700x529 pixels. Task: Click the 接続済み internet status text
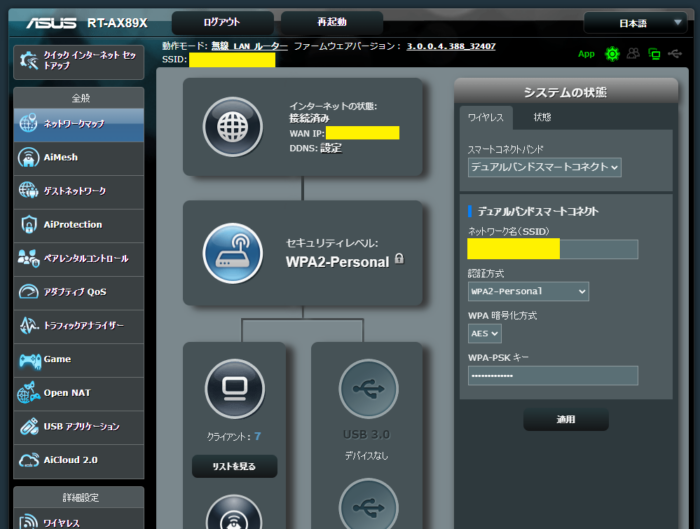[309, 118]
